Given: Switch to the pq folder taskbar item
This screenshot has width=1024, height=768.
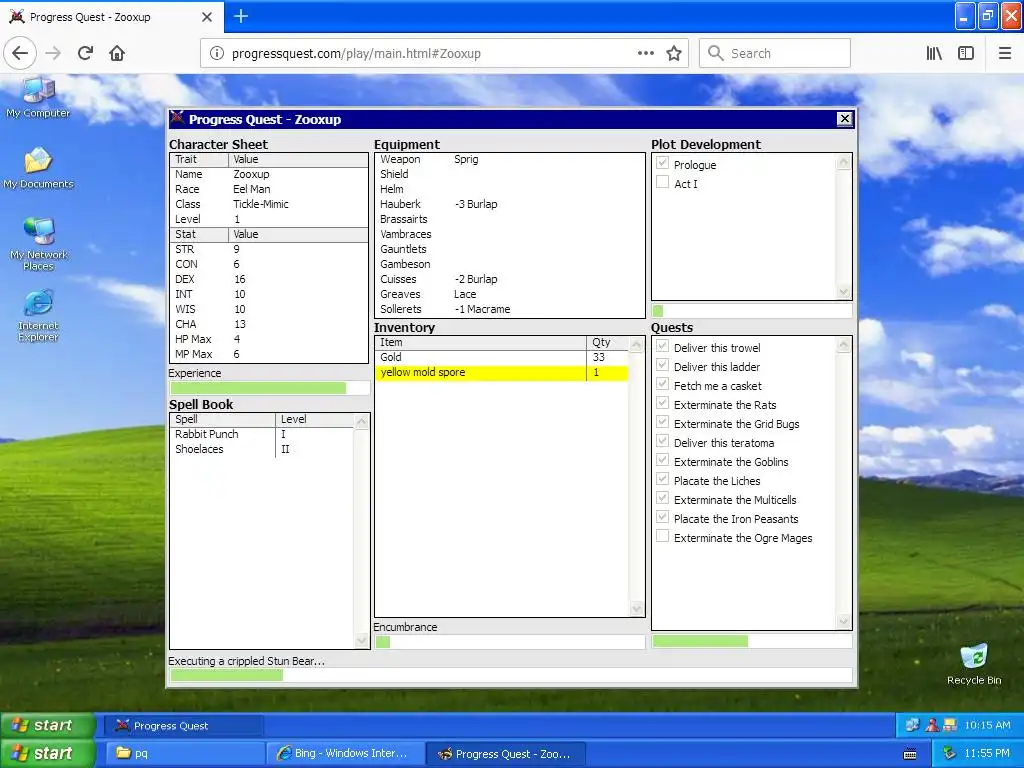Looking at the screenshot, I should pyautogui.click(x=184, y=754).
